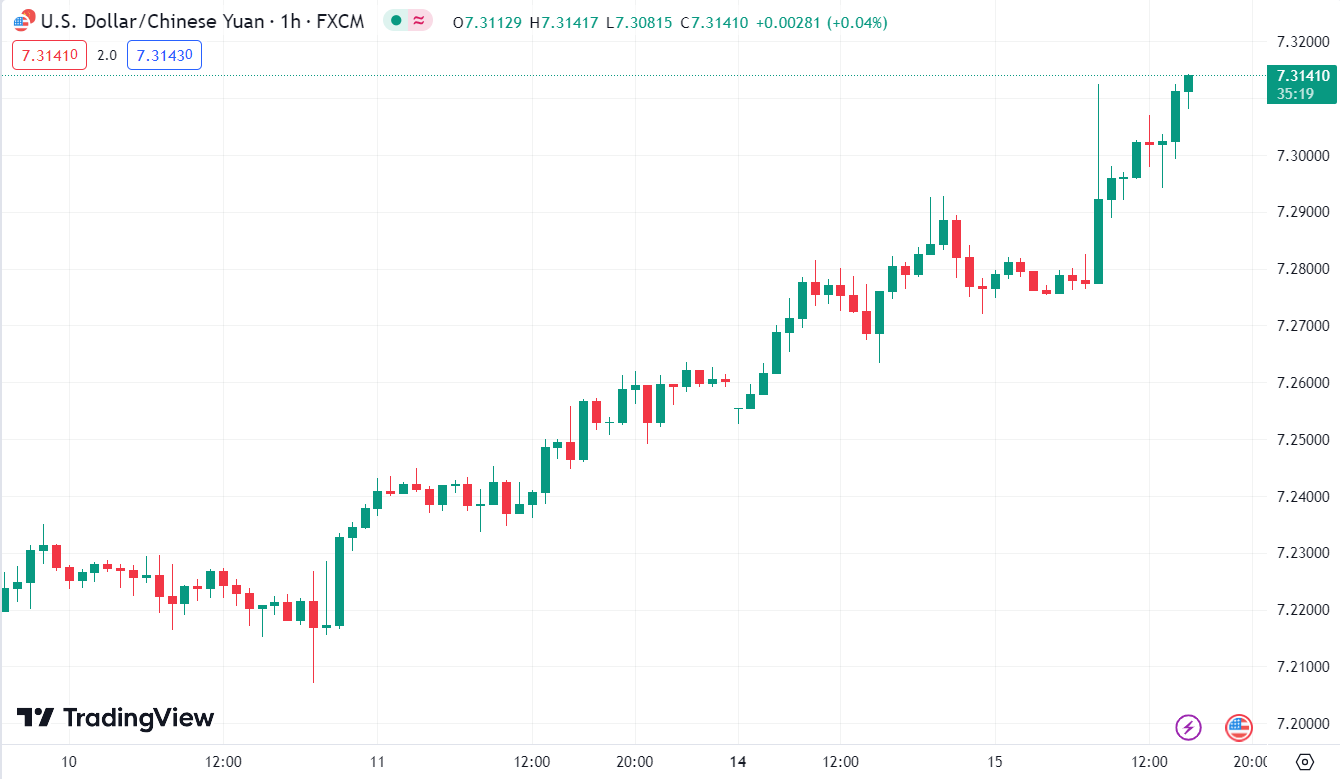Click the FXCM data source label
Image resolution: width=1340 pixels, height=779 pixels.
(342, 22)
